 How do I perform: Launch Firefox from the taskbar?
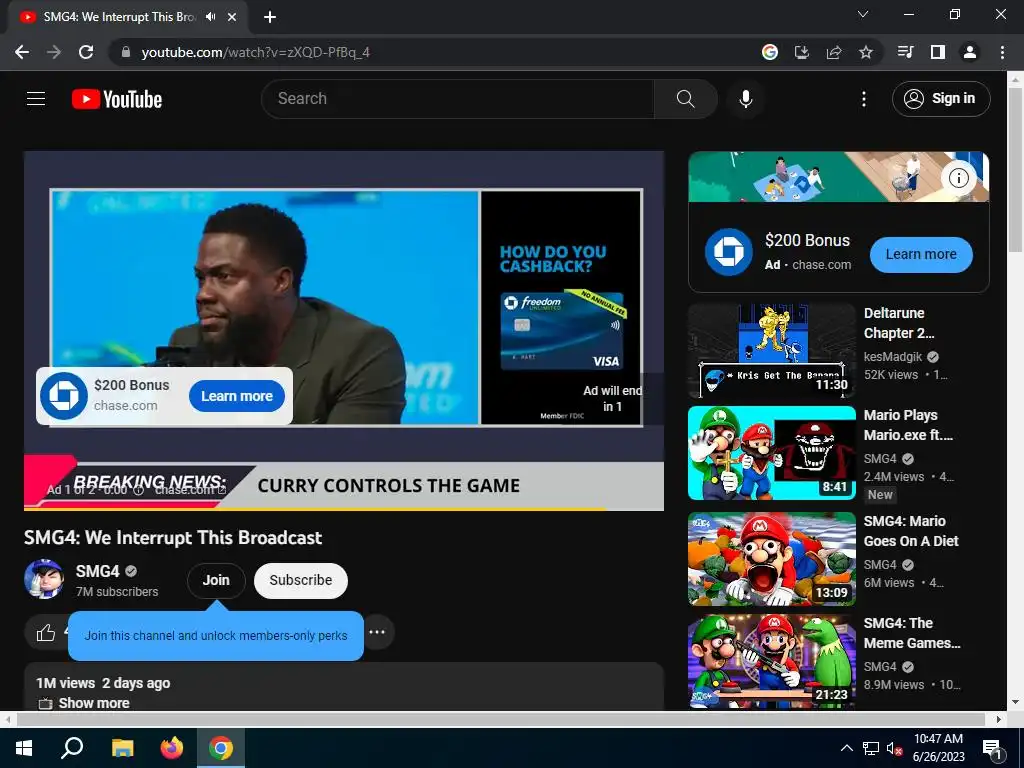172,748
